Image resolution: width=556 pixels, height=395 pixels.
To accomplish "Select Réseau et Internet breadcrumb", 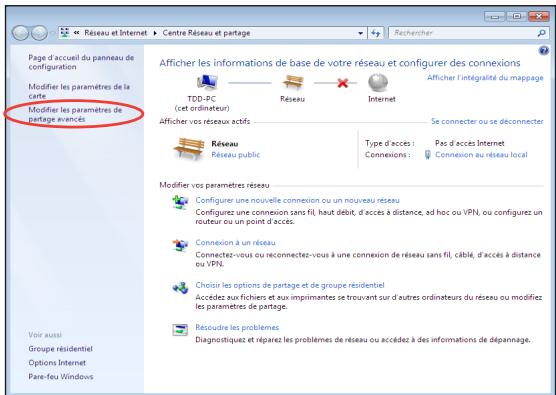I will (x=116, y=33).
